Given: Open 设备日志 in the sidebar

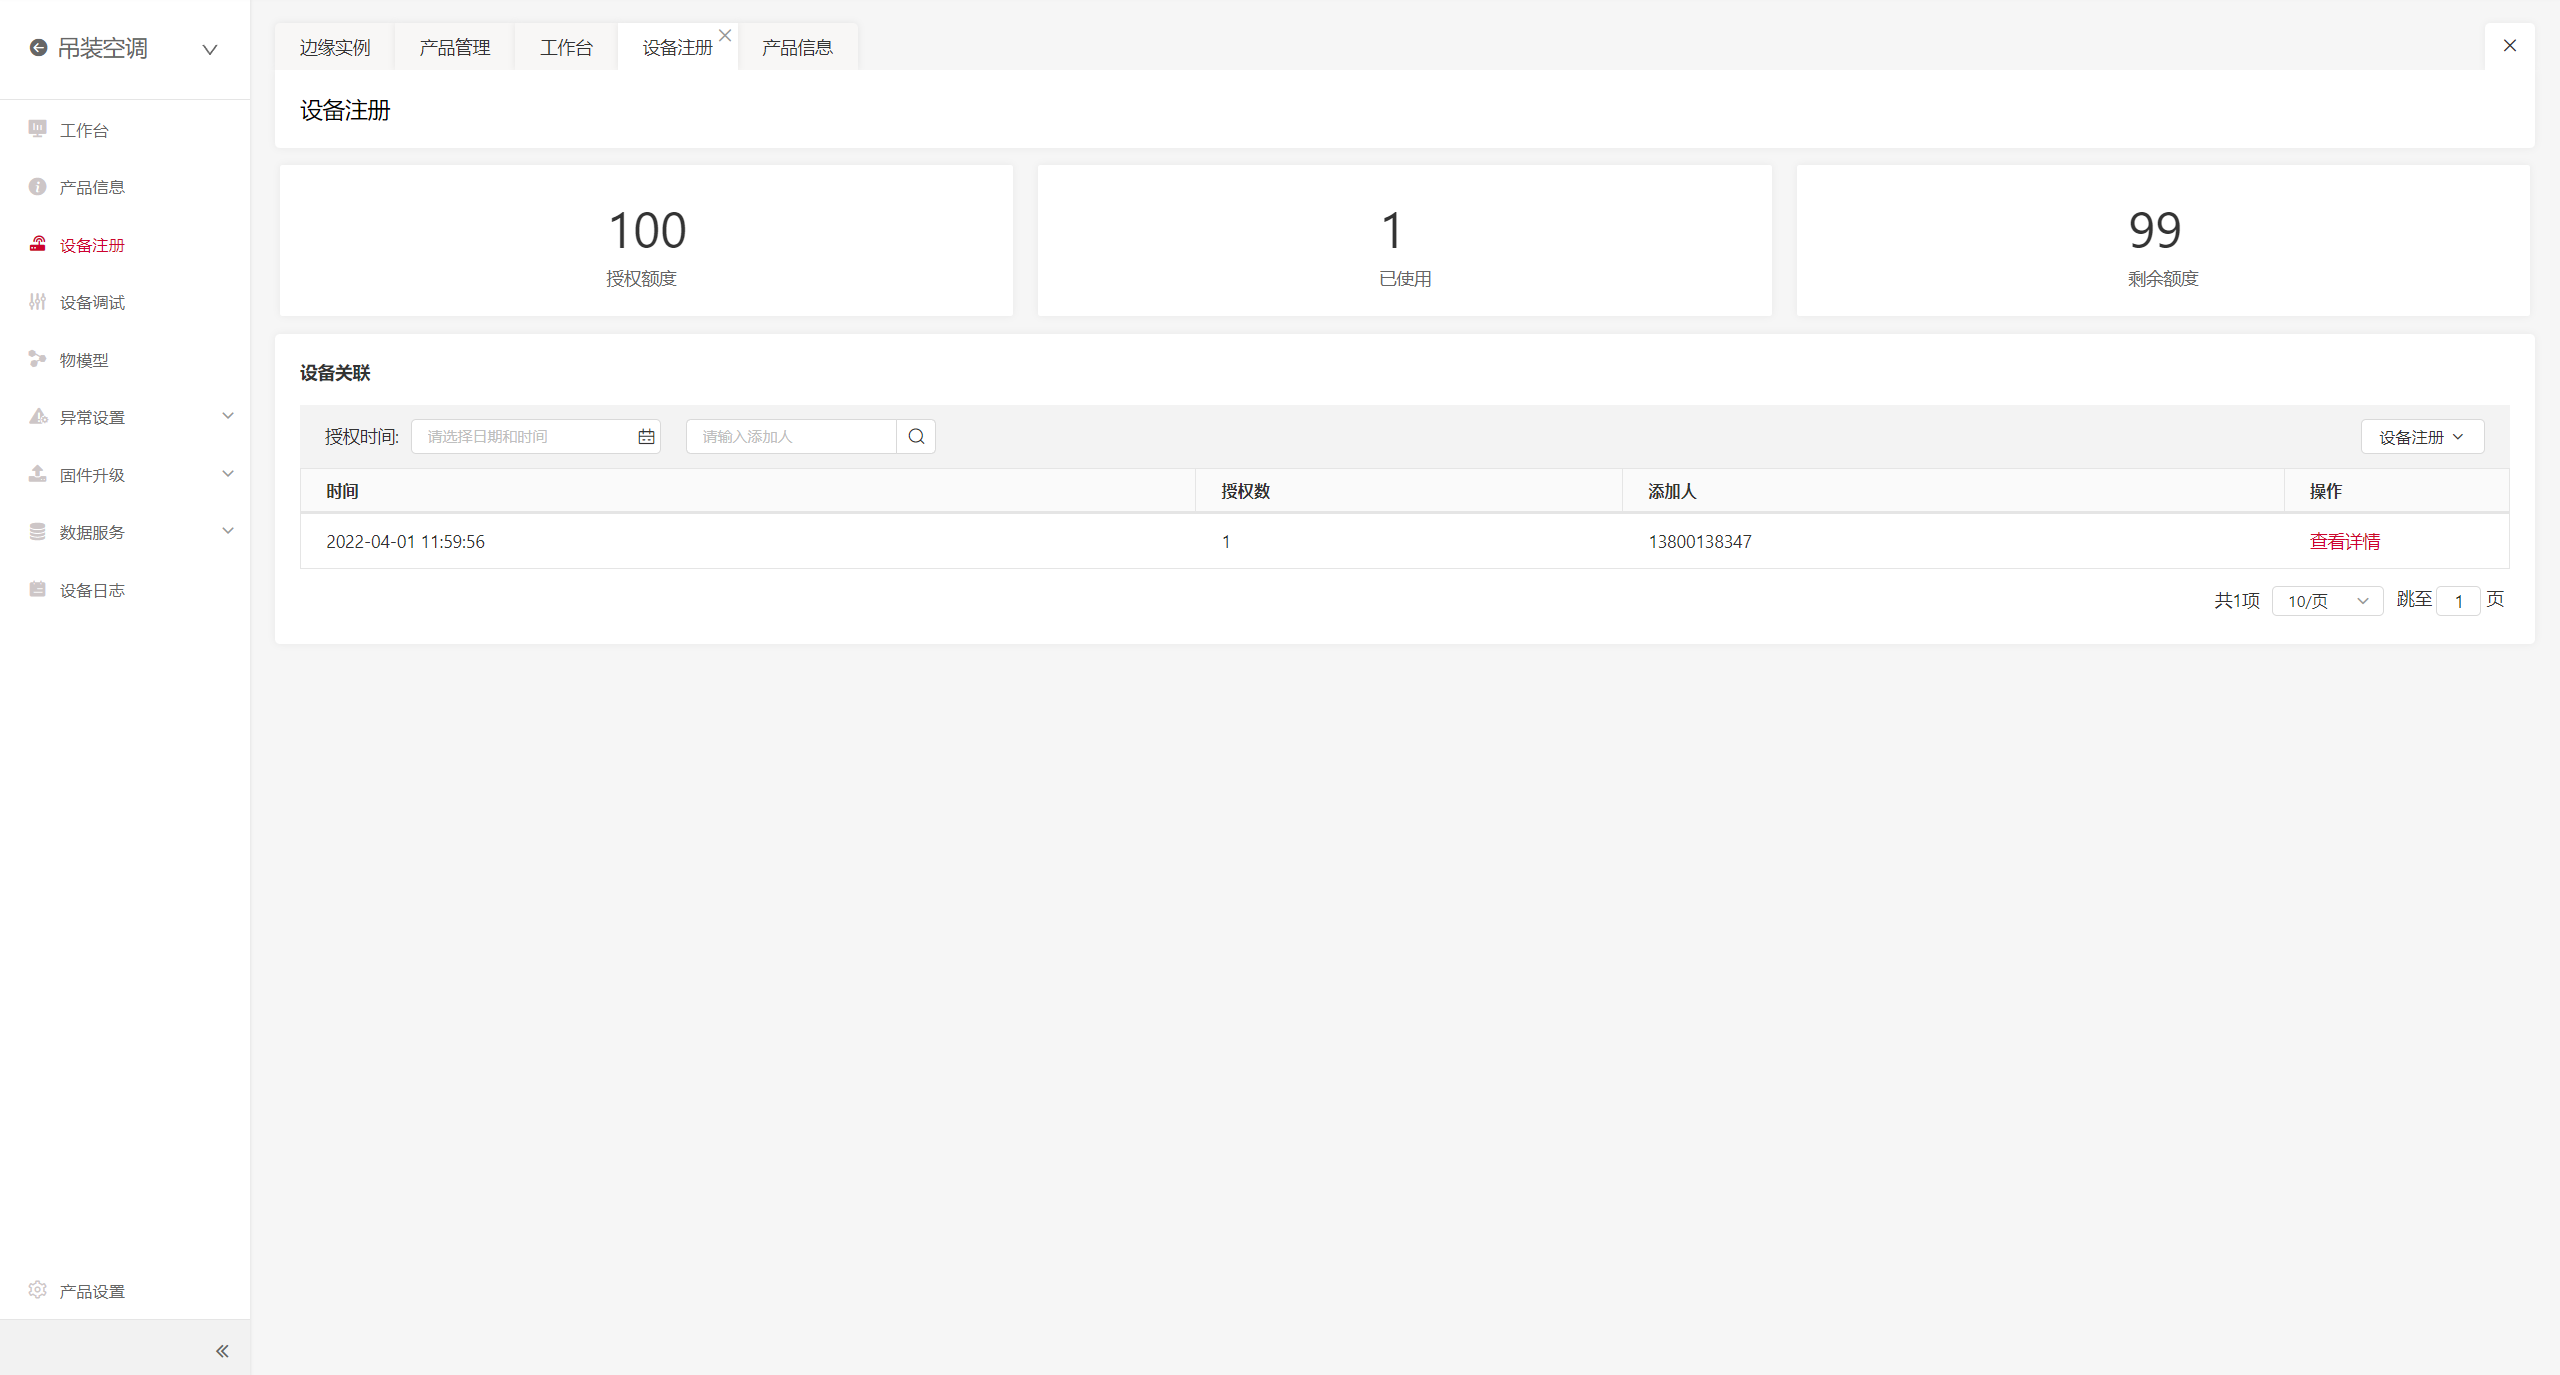Looking at the screenshot, I should point(92,590).
